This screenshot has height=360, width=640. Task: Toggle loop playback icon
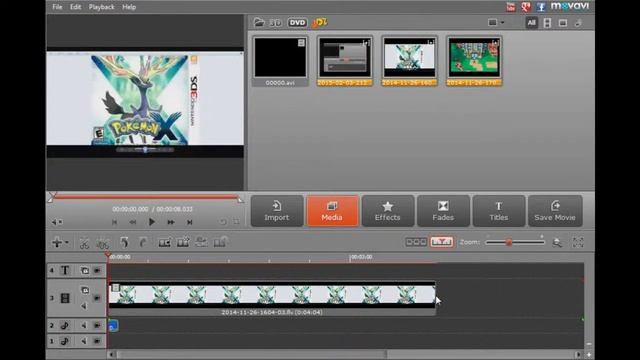[222, 222]
